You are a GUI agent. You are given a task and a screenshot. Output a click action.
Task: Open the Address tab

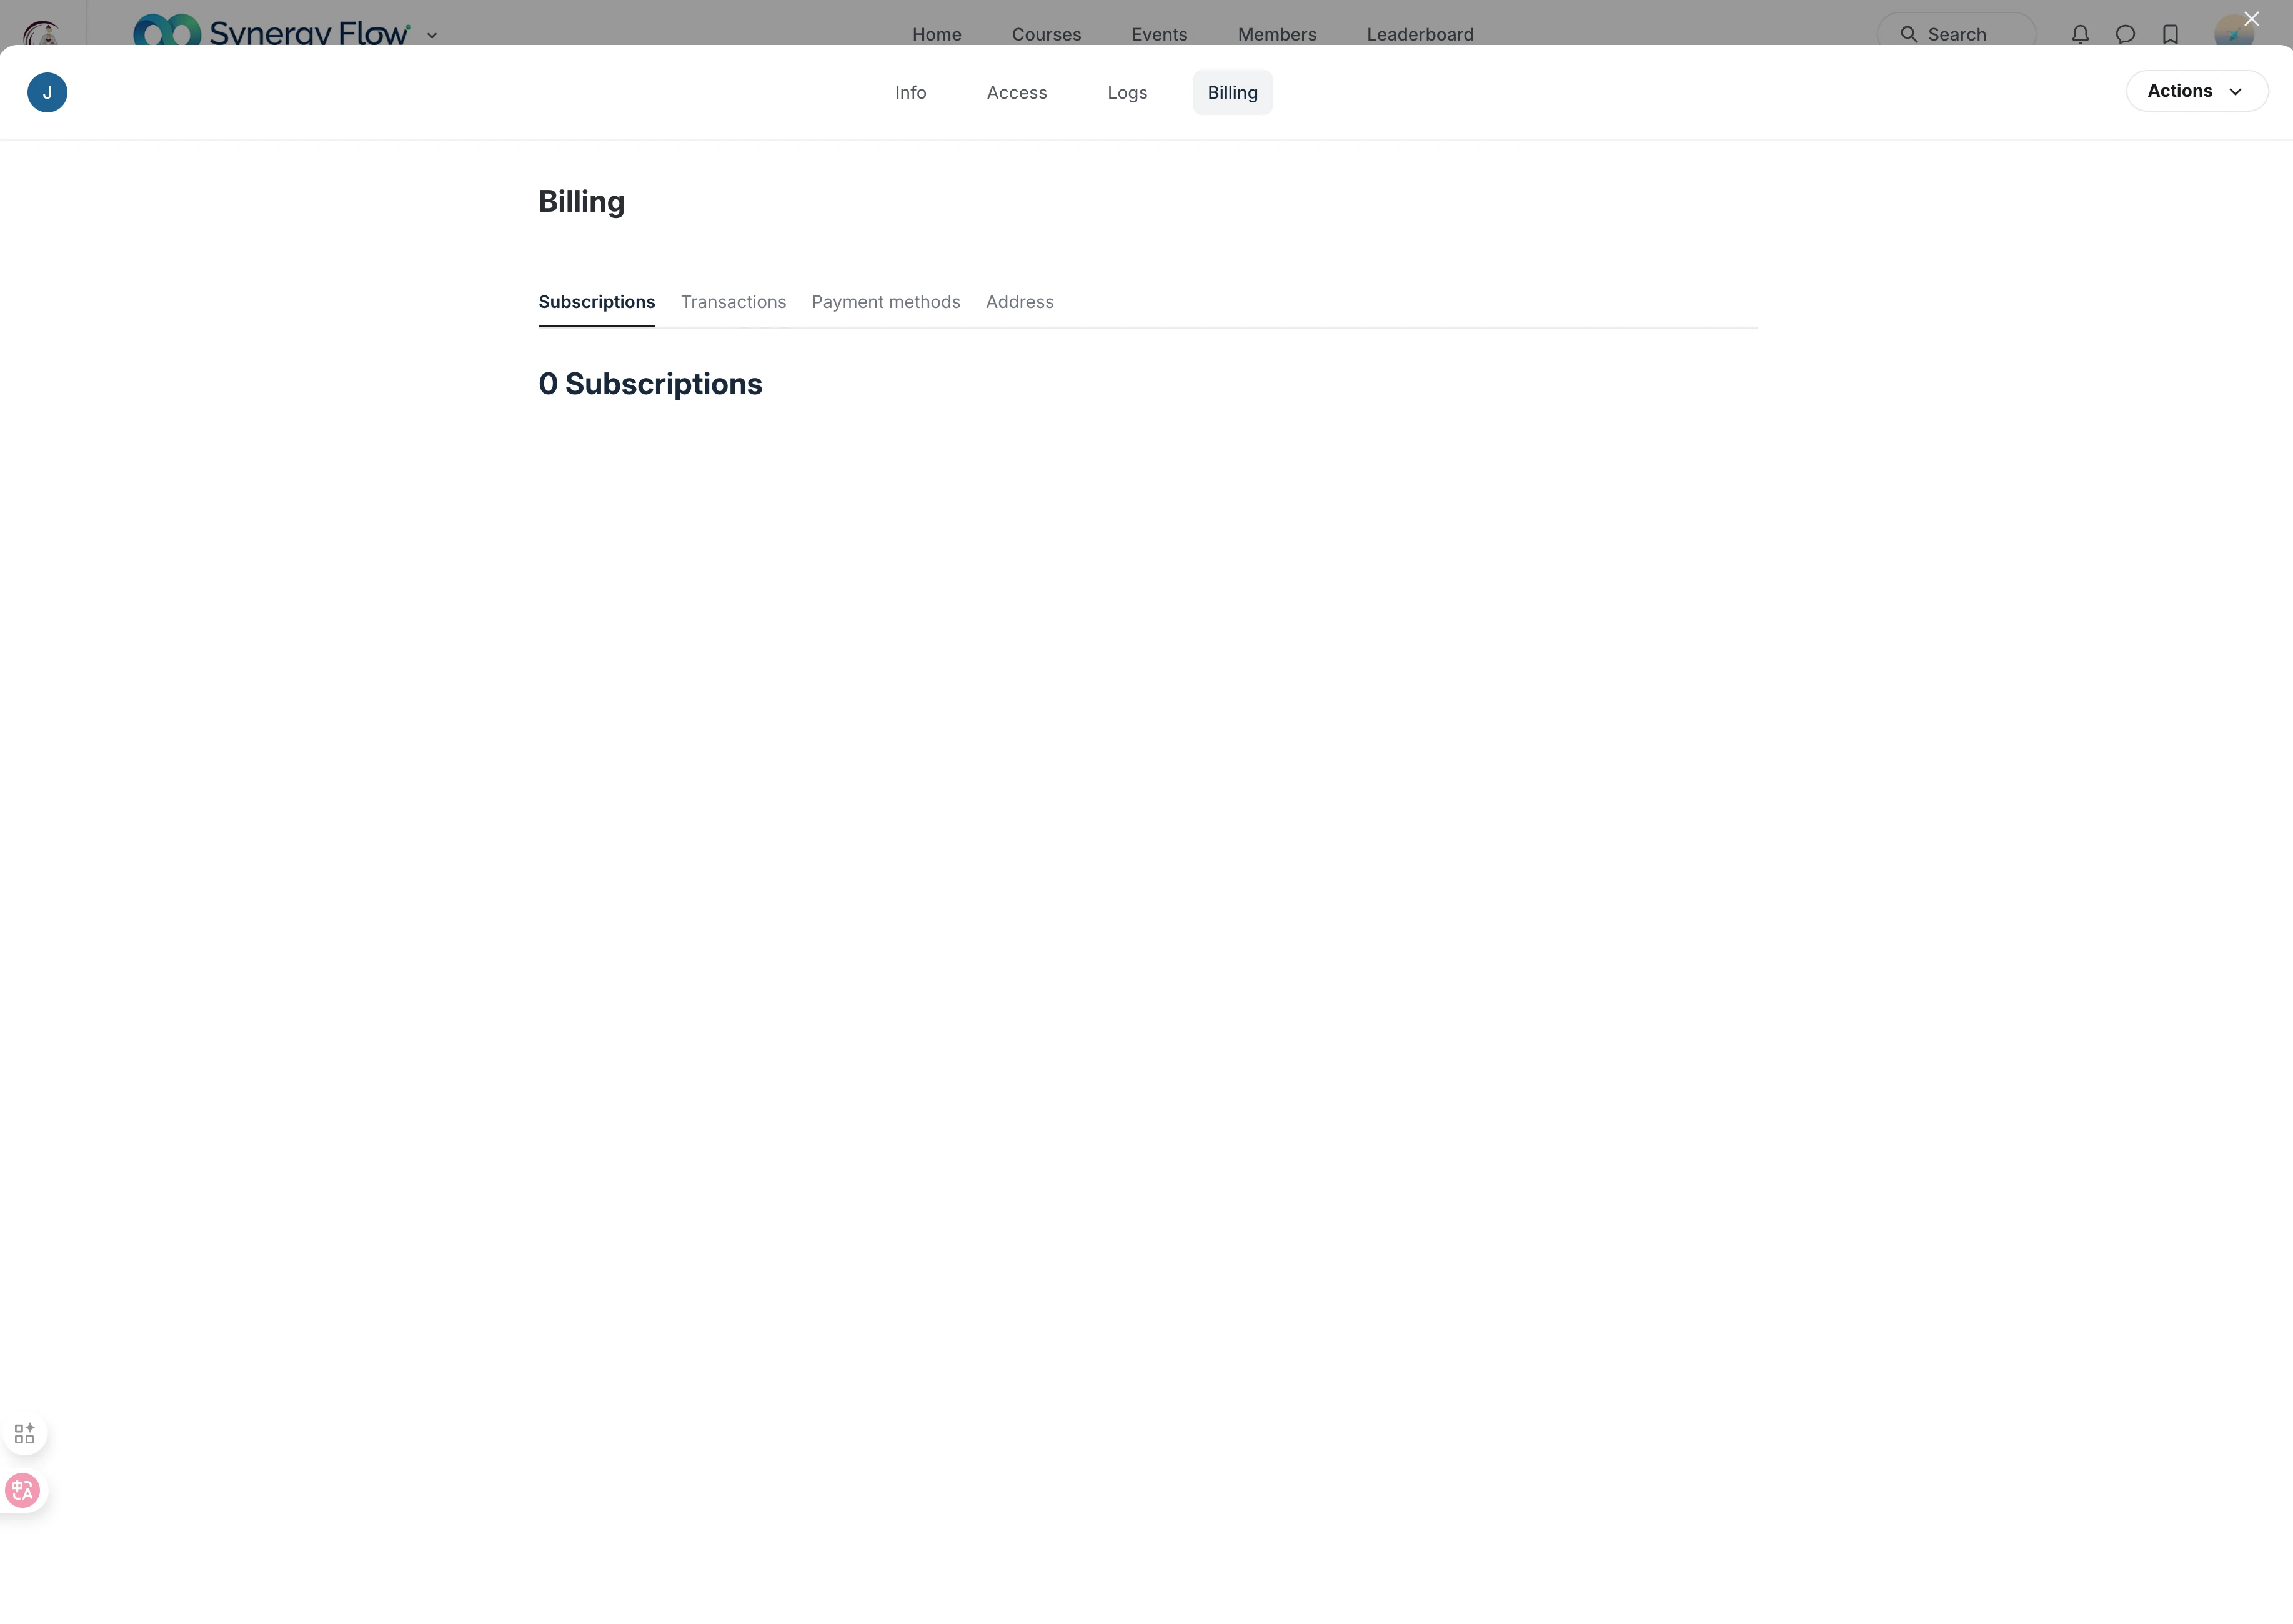[x=1019, y=302]
